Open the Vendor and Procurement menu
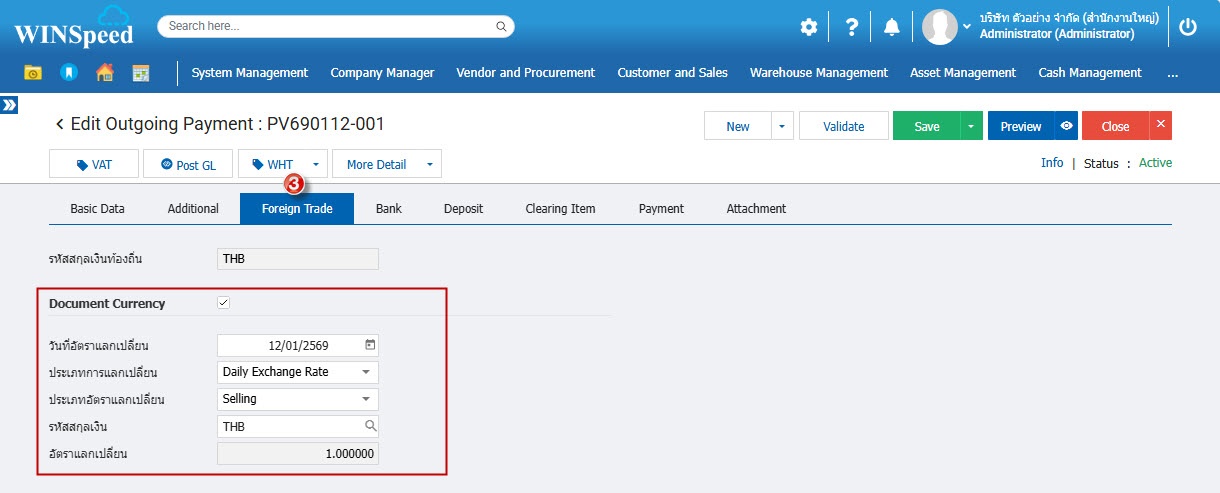The width and height of the screenshot is (1220, 493). (x=525, y=73)
